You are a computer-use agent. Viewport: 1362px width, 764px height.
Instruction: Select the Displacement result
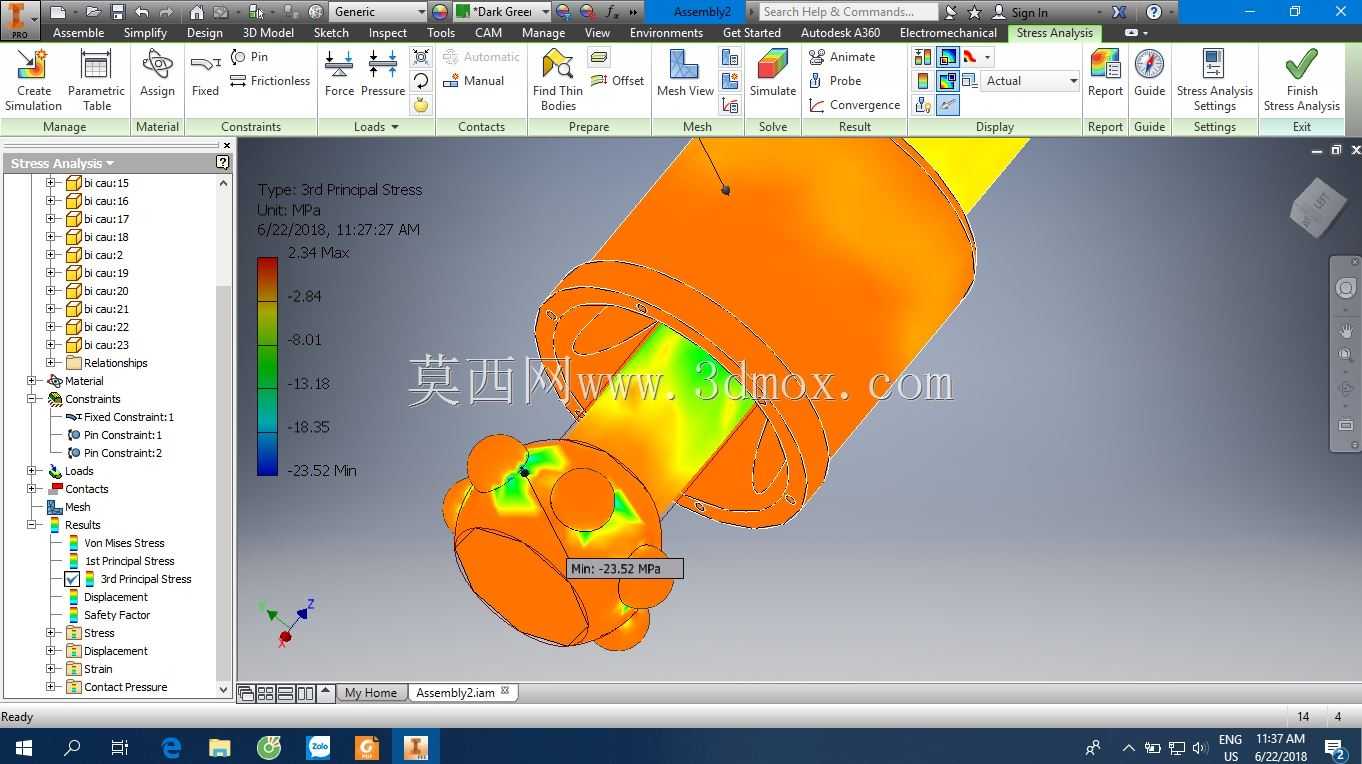click(116, 597)
